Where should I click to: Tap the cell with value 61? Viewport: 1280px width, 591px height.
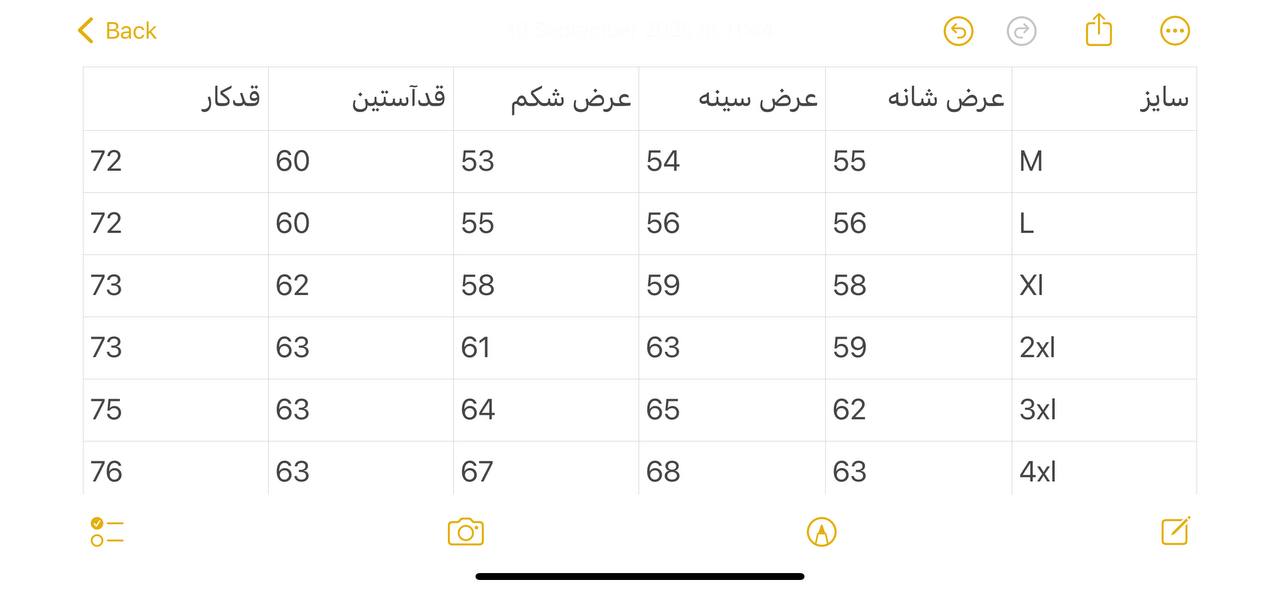tap(546, 347)
